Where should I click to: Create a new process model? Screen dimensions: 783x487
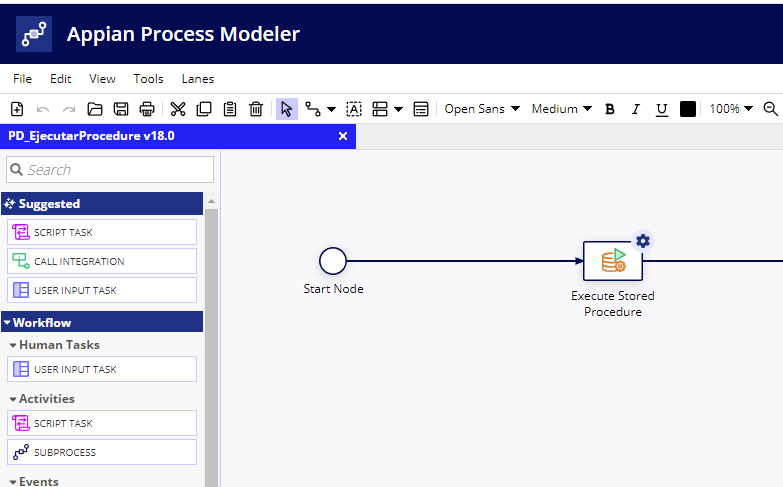coord(17,109)
